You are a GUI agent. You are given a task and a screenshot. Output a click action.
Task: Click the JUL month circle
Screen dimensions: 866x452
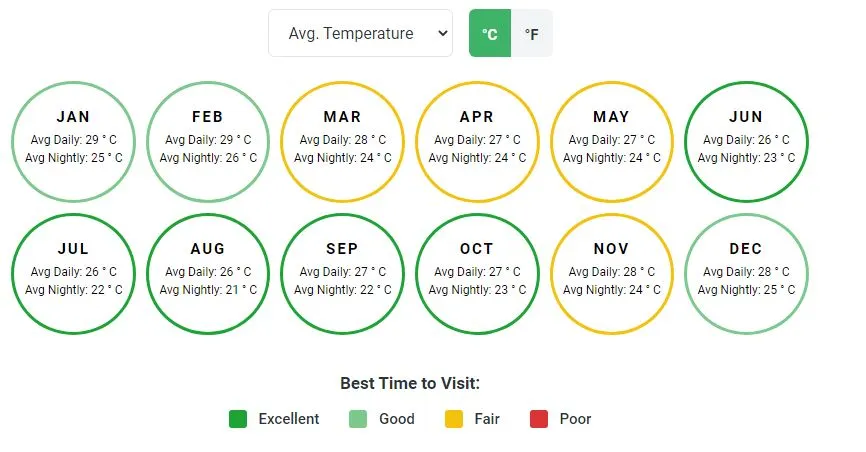(x=73, y=274)
